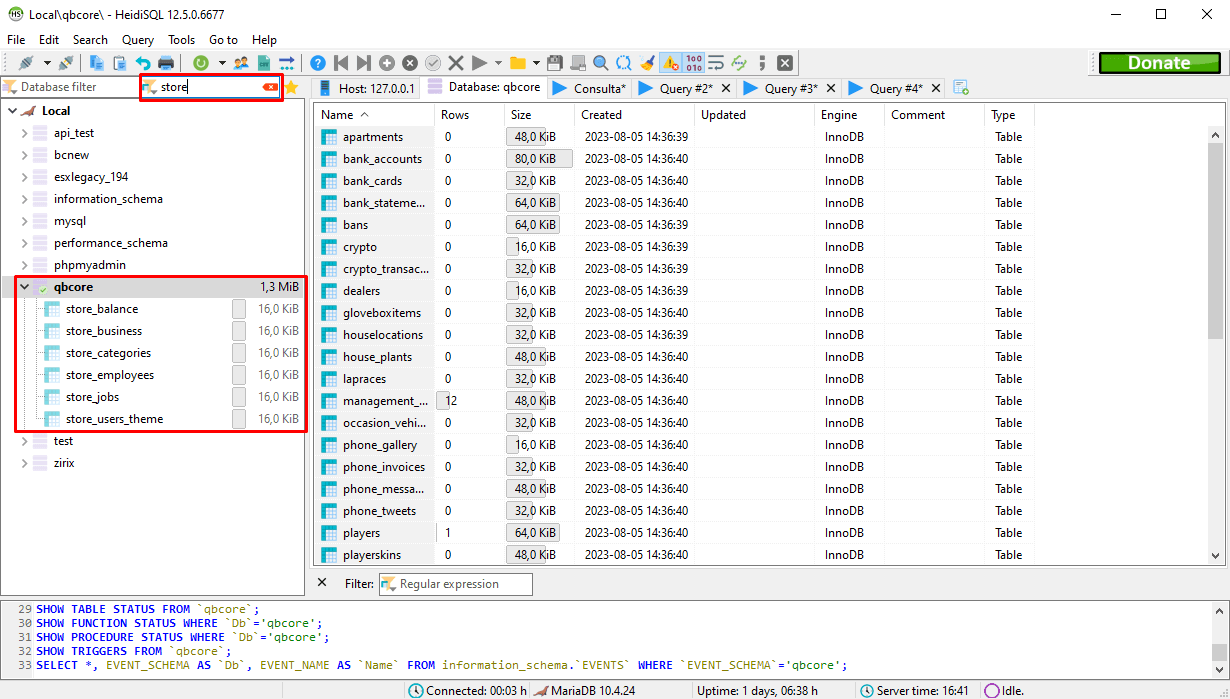Viewport: 1230px width, 699px height.
Task: Click the Post changes checkmark icon
Action: pos(433,63)
